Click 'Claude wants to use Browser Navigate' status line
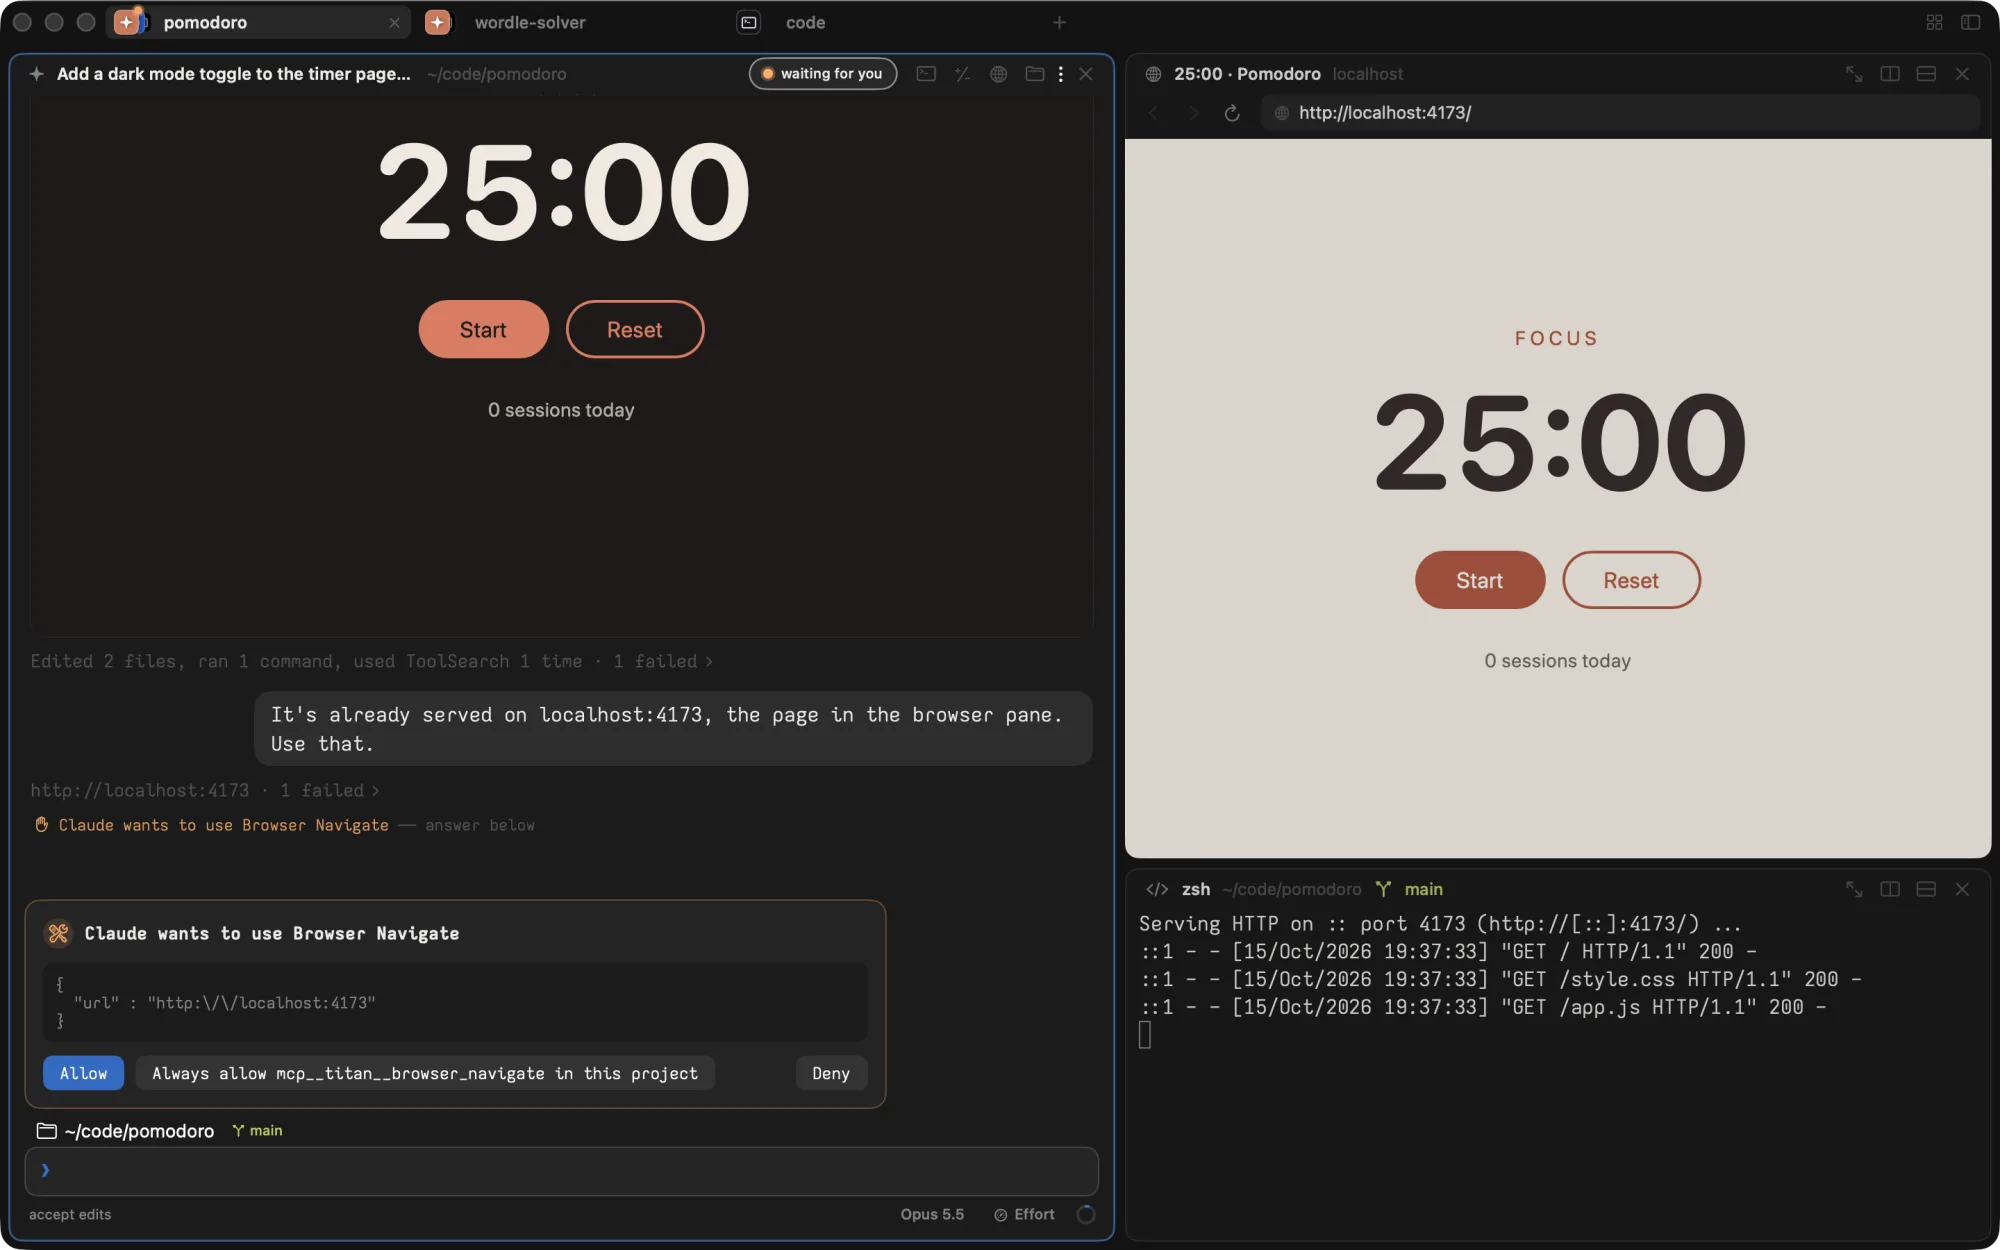The height and width of the screenshot is (1250, 2000). coord(223,825)
